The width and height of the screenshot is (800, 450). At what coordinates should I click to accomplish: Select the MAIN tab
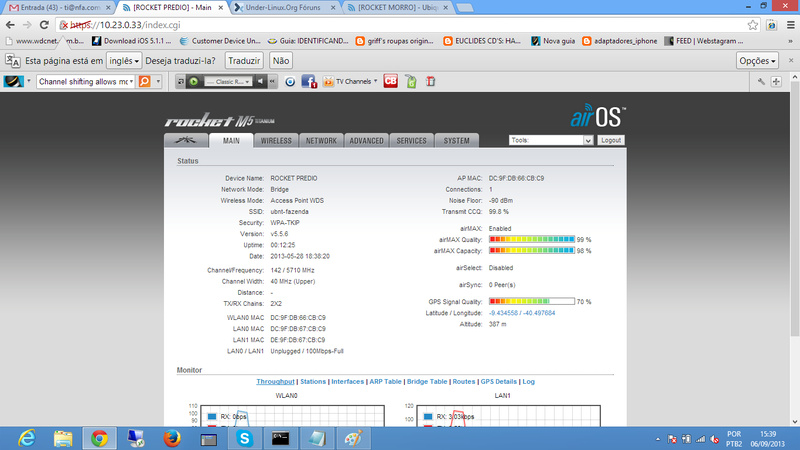pyautogui.click(x=231, y=141)
